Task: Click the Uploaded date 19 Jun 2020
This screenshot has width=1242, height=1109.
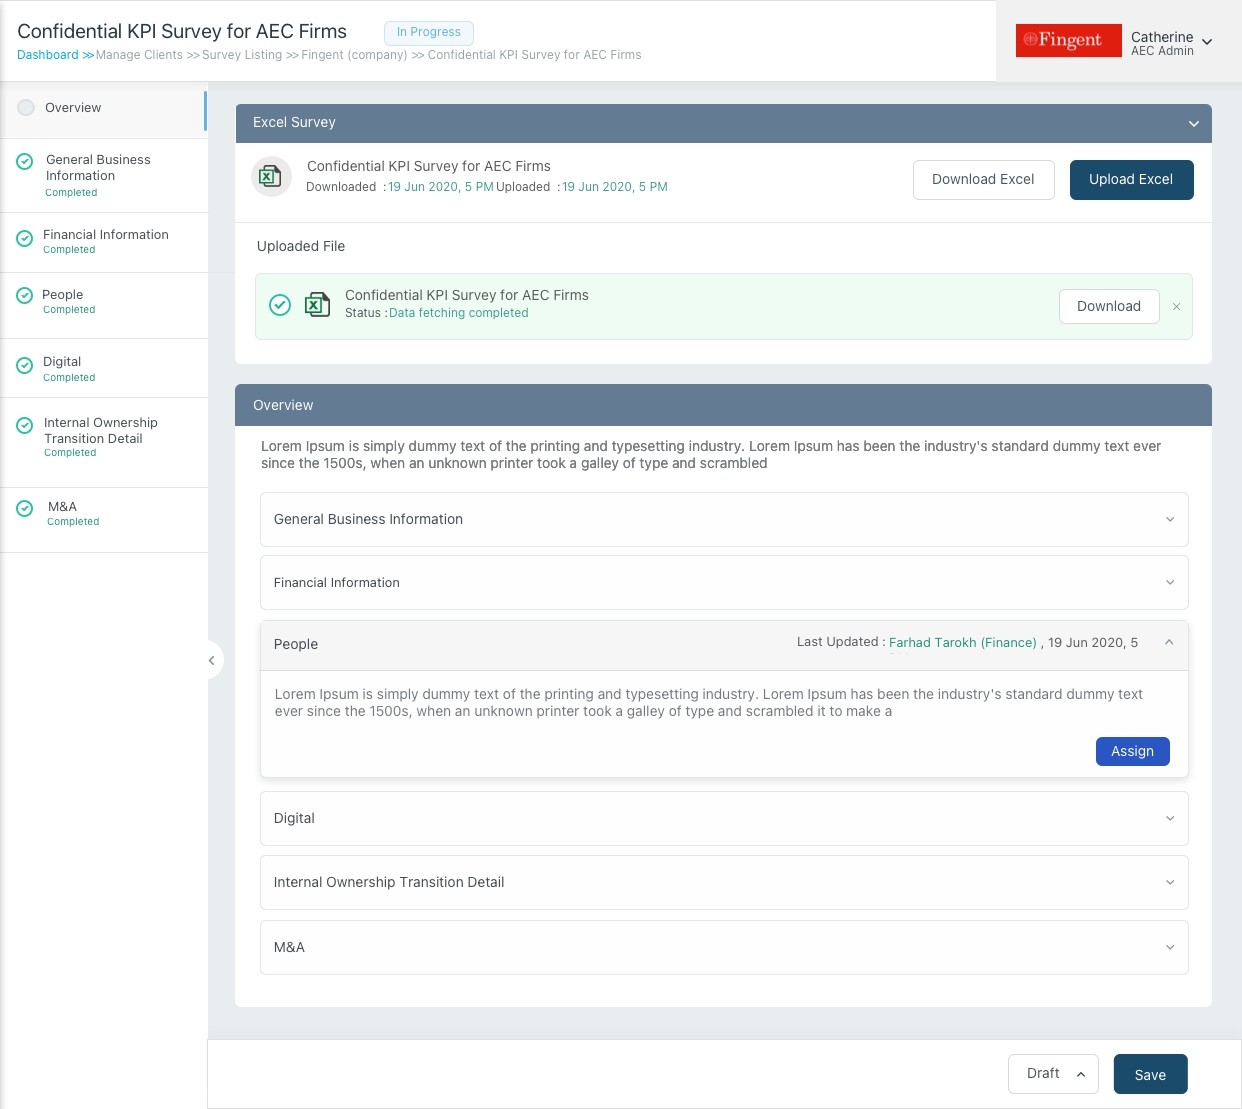Action: (614, 187)
